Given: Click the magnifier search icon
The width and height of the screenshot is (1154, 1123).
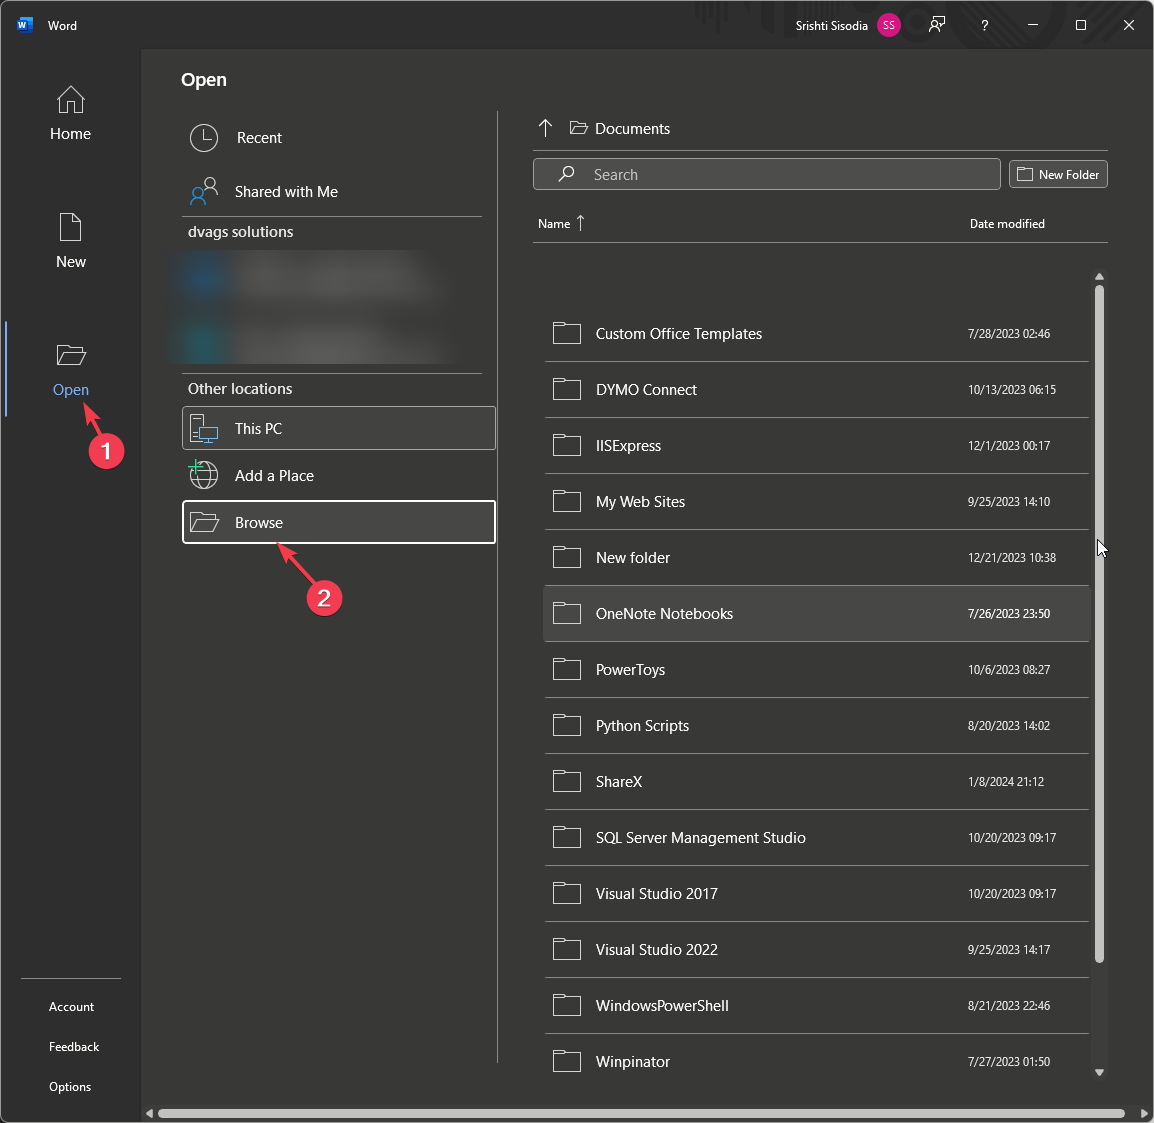Looking at the screenshot, I should tap(566, 174).
